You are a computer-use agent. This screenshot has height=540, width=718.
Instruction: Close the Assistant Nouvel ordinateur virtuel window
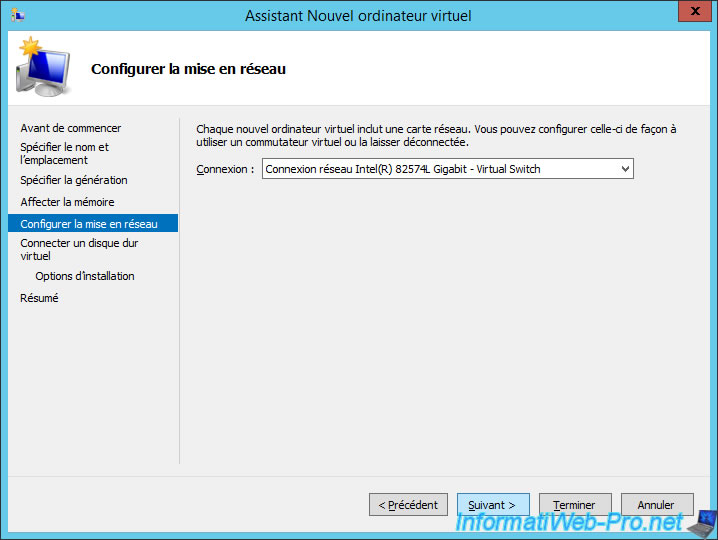[x=688, y=15]
